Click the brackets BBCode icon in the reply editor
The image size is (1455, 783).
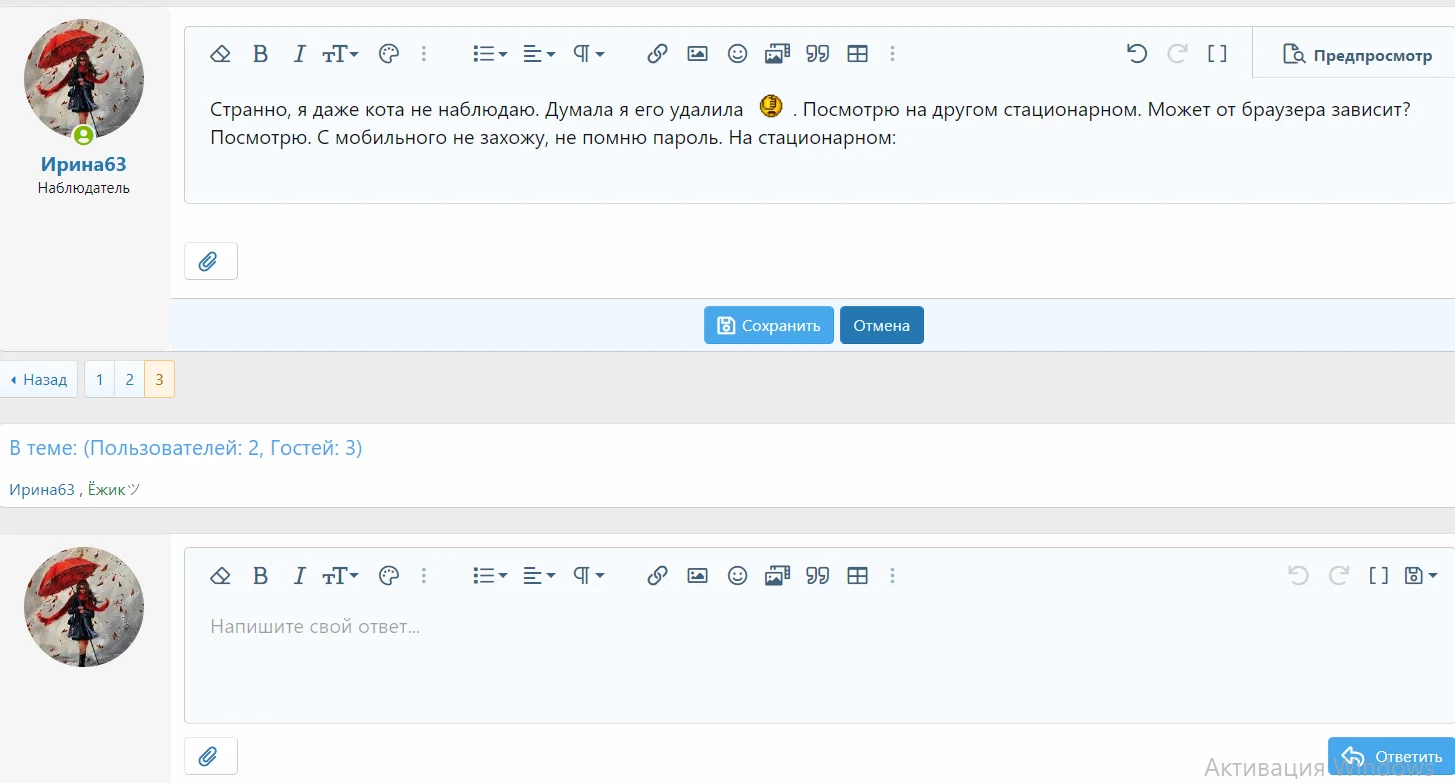point(1378,576)
